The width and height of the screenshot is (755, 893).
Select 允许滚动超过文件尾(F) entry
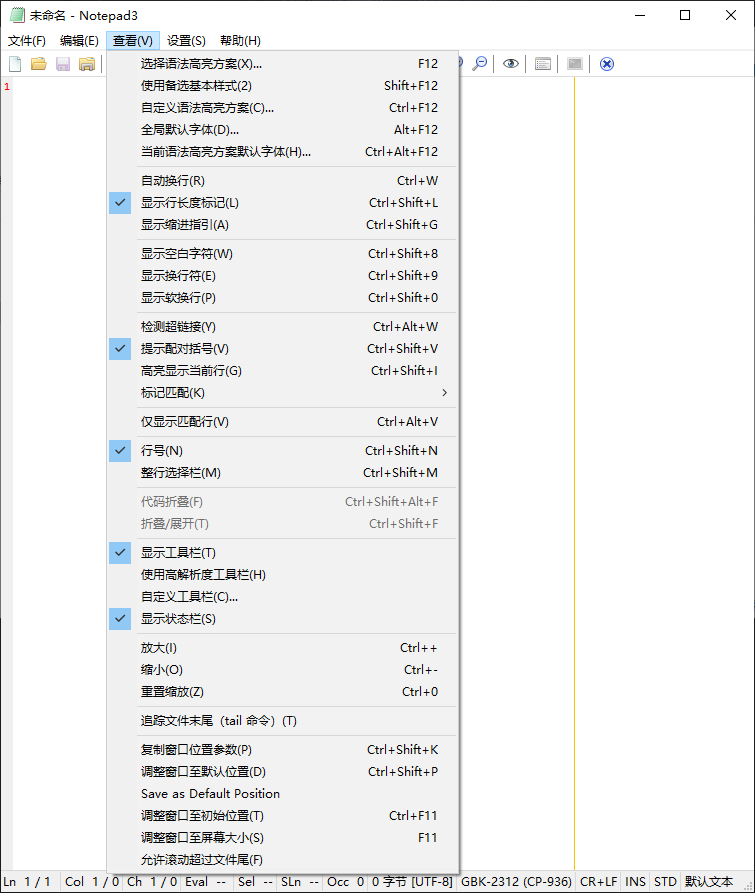[282, 860]
